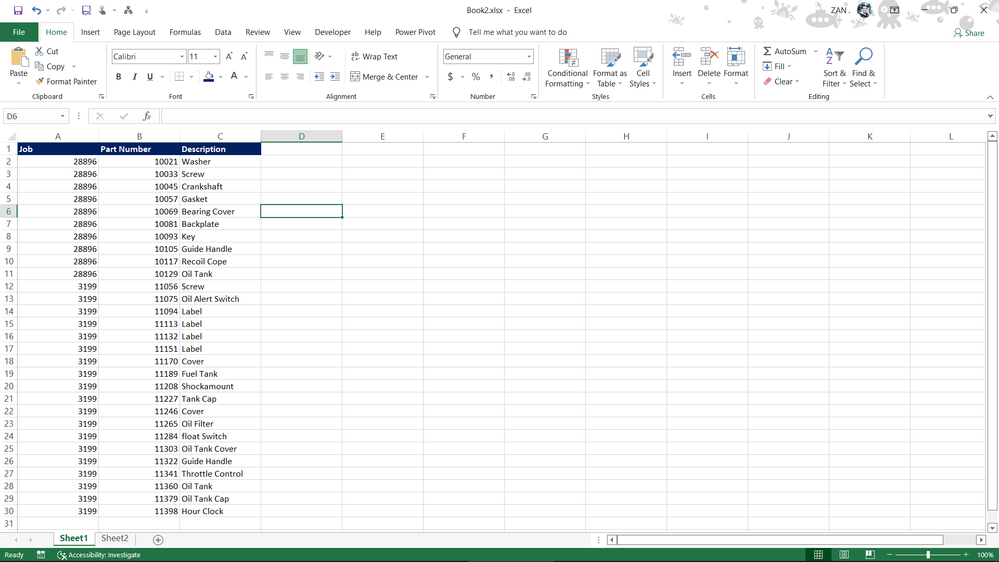Increase decimal places
Viewport: 999px width, 562px height.
(511, 76)
